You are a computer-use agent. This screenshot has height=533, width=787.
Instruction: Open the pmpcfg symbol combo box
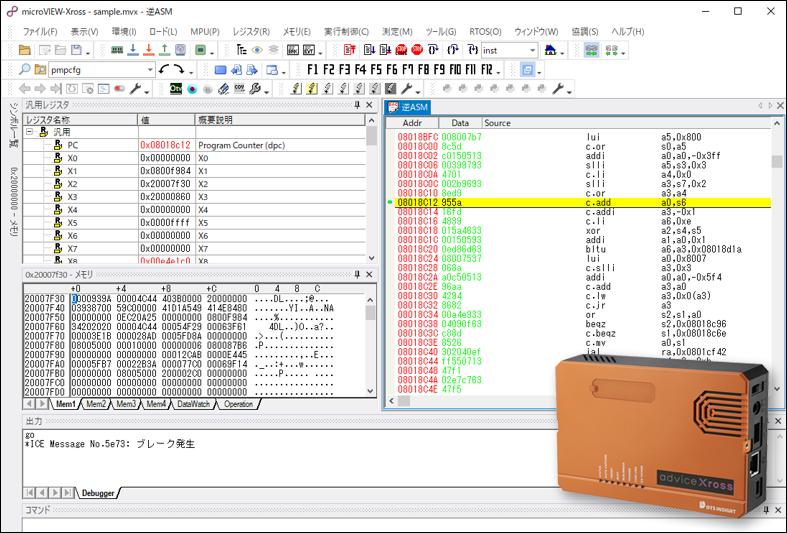pos(102,70)
